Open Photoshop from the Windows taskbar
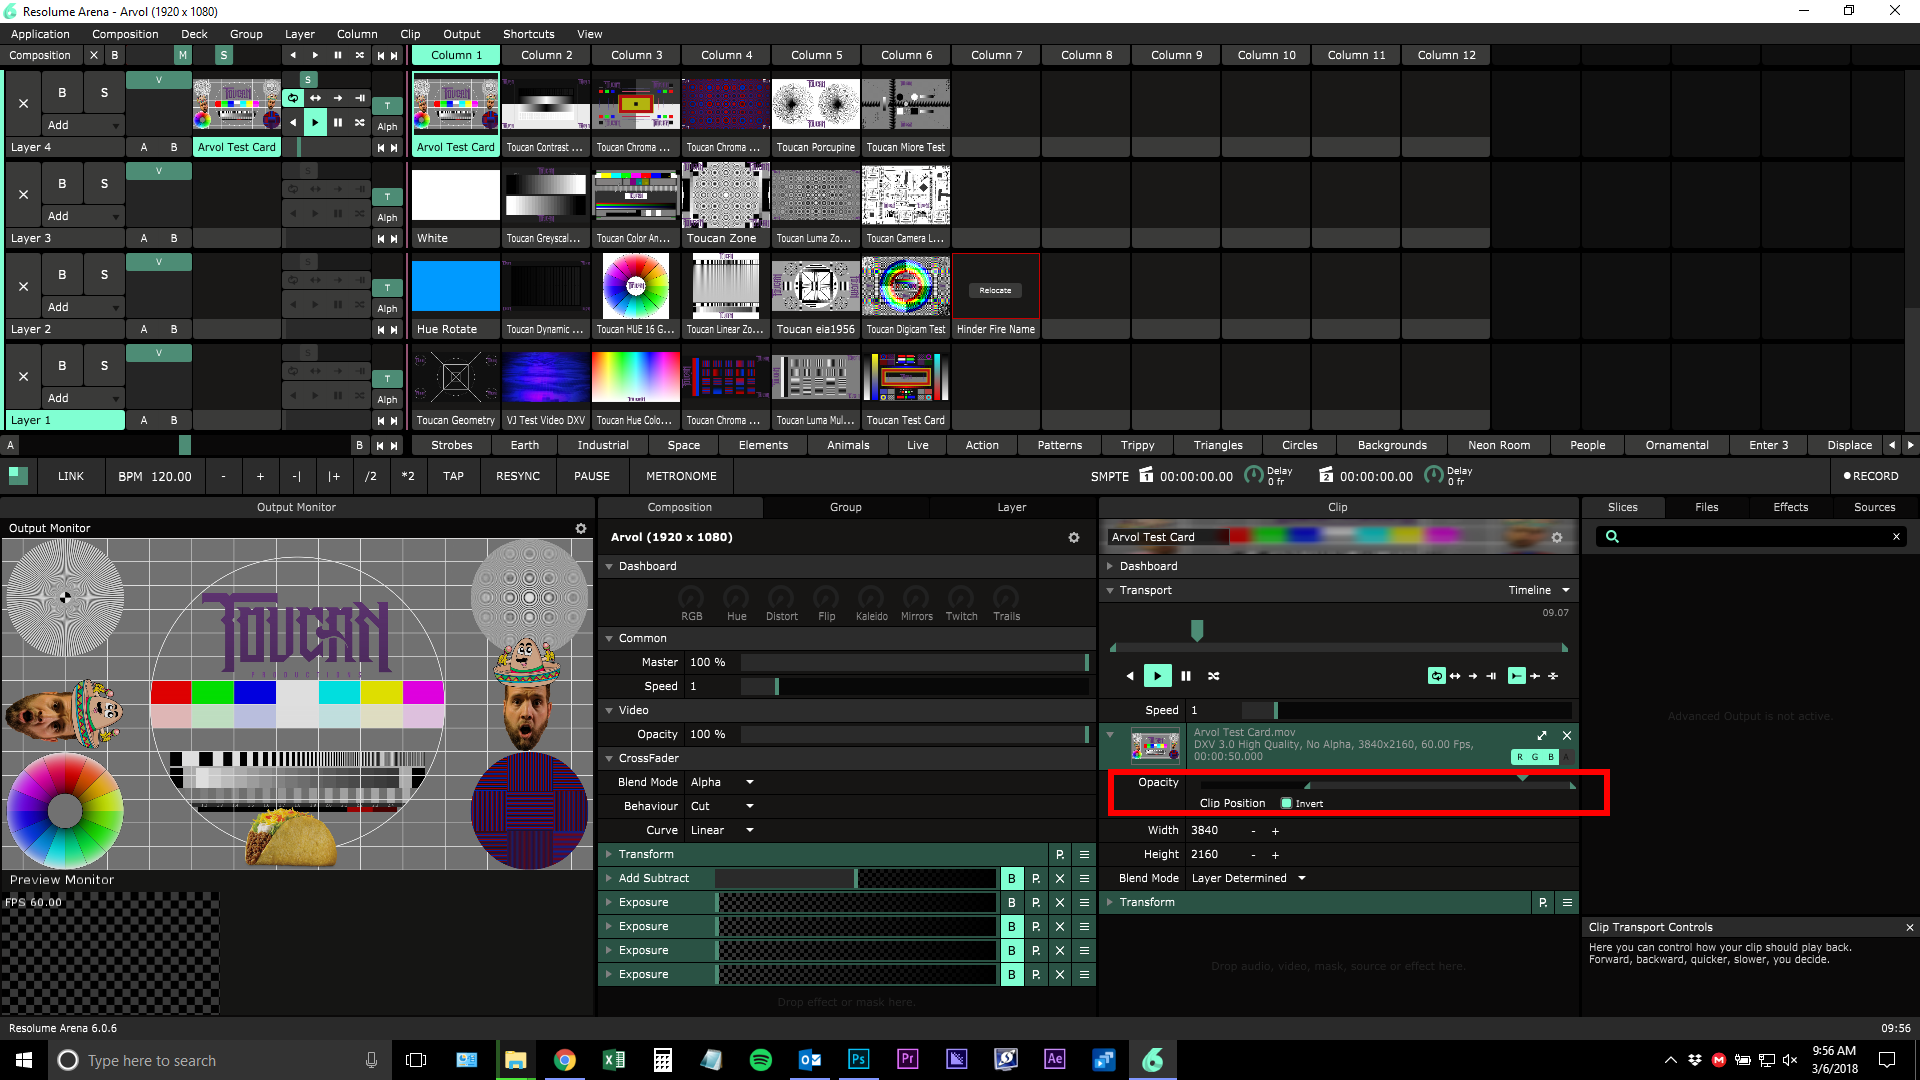The image size is (1920, 1080). pos(858,1060)
